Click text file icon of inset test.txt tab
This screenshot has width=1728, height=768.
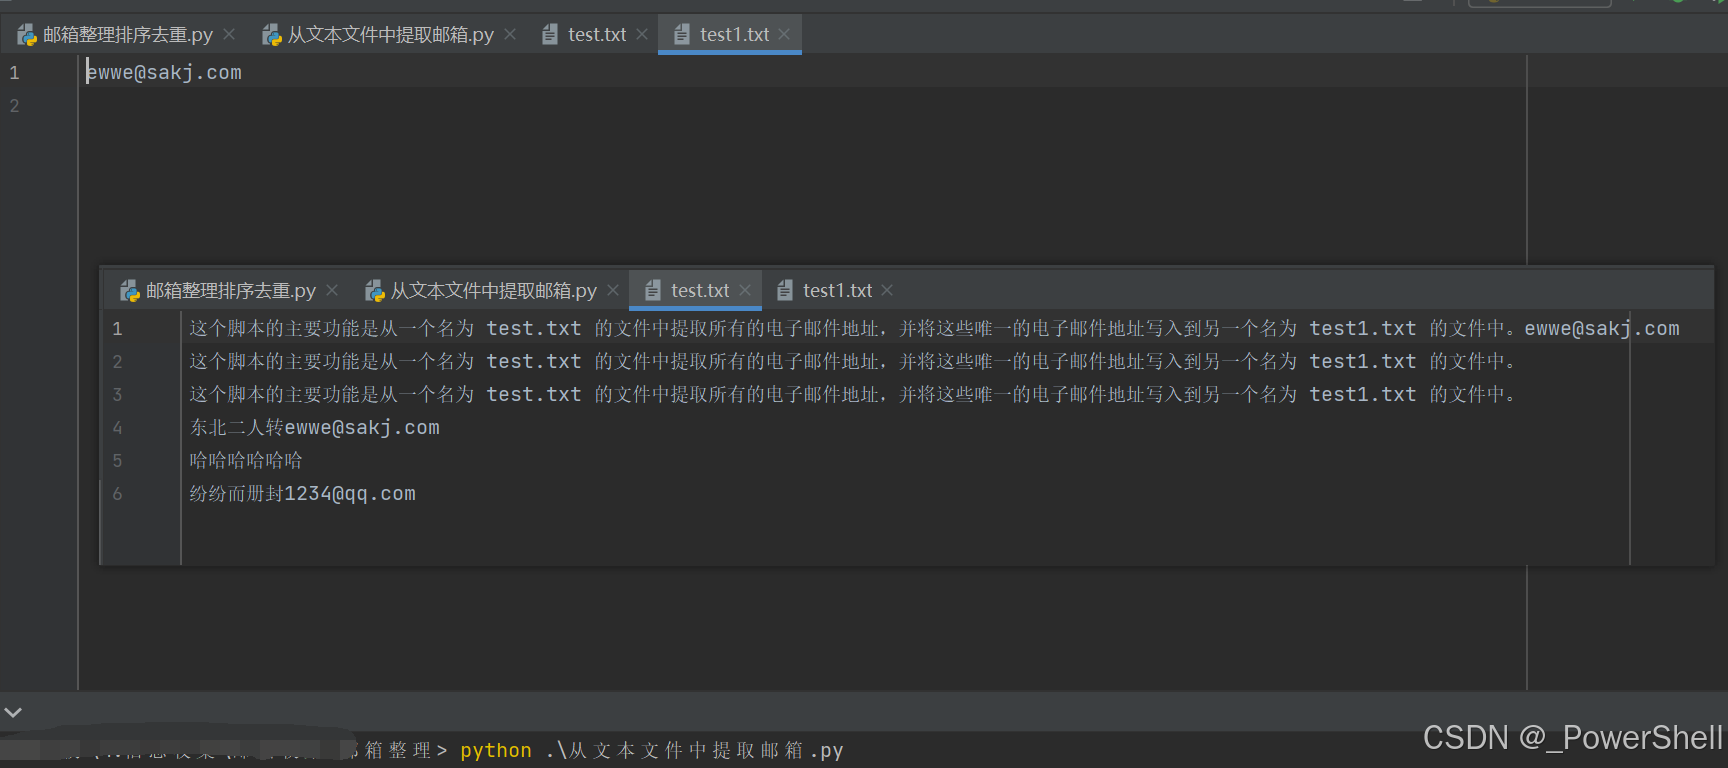(653, 291)
